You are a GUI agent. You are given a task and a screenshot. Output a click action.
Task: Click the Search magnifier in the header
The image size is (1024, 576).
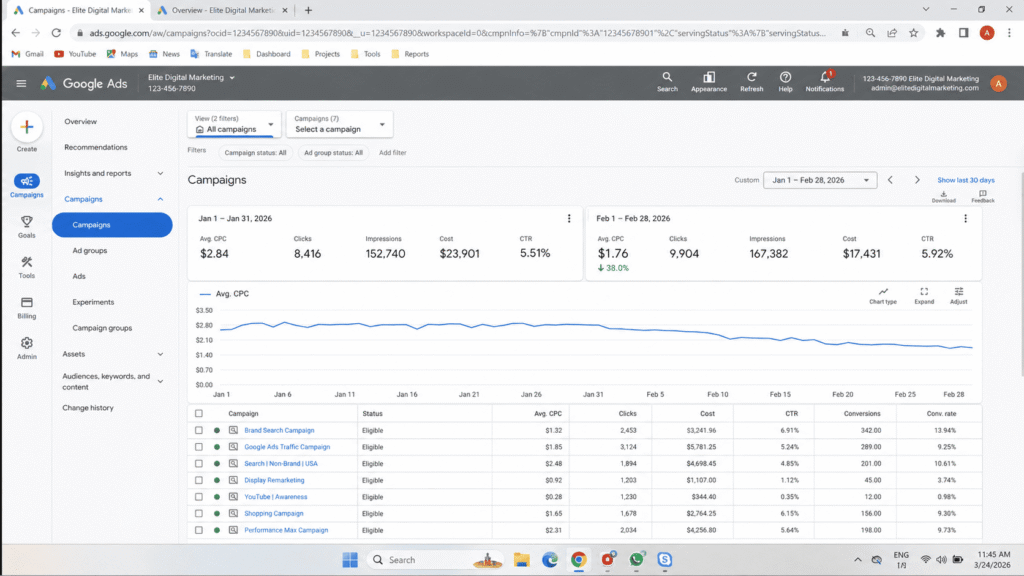pos(667,77)
